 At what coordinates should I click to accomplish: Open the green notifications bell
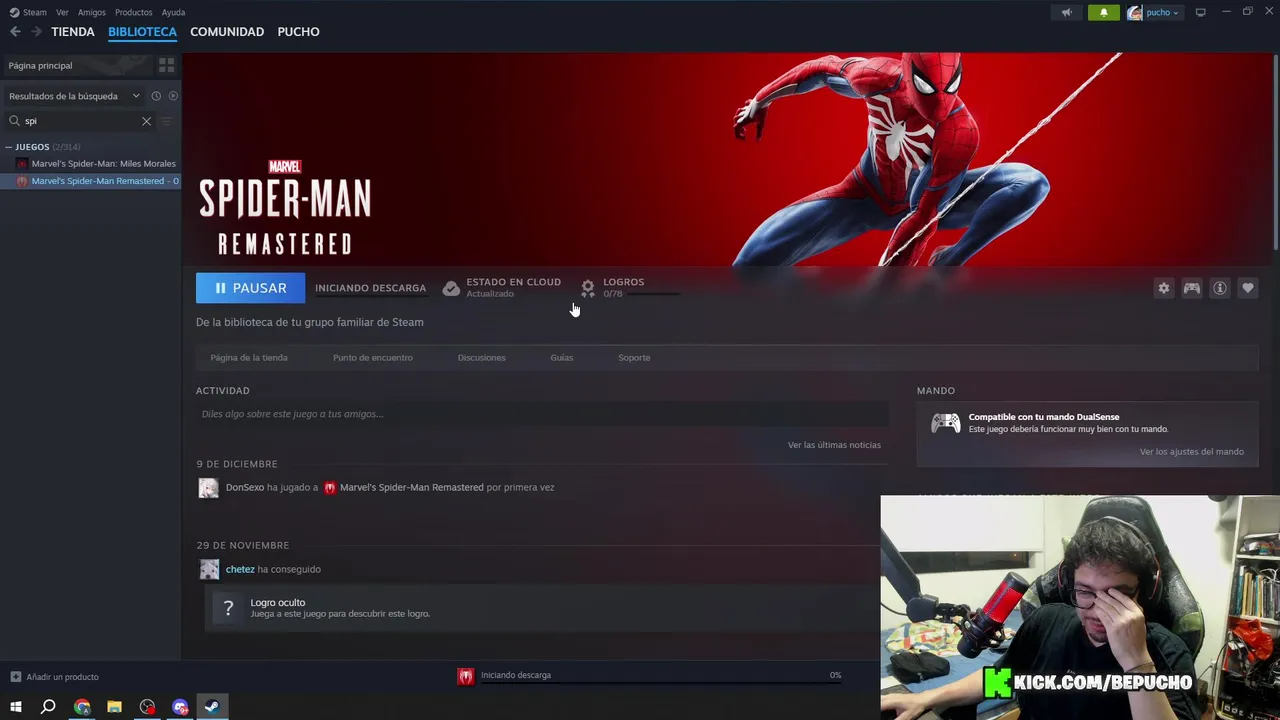coord(1104,12)
